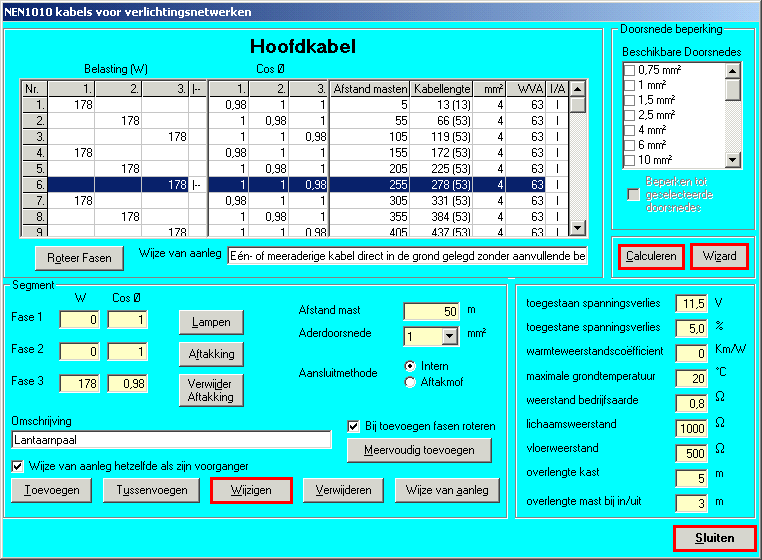
Task: Click the WVA column header
Action: (525, 89)
